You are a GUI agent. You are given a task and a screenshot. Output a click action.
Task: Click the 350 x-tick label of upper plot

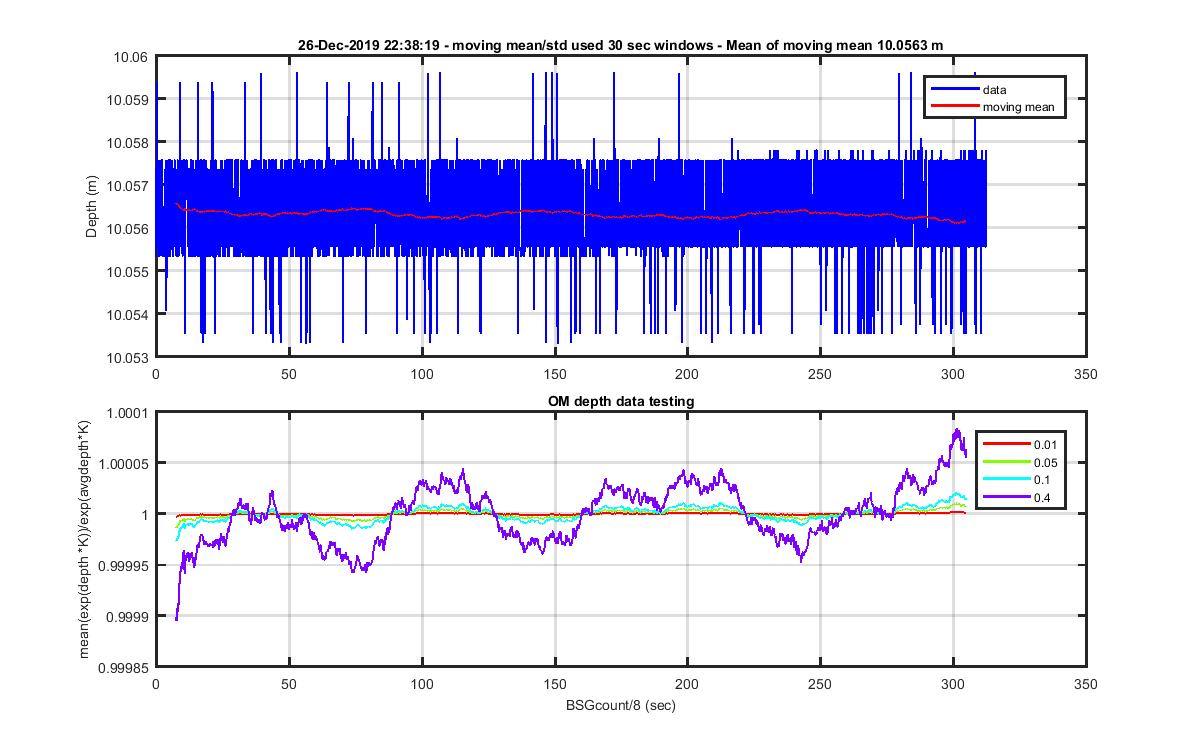point(1085,375)
